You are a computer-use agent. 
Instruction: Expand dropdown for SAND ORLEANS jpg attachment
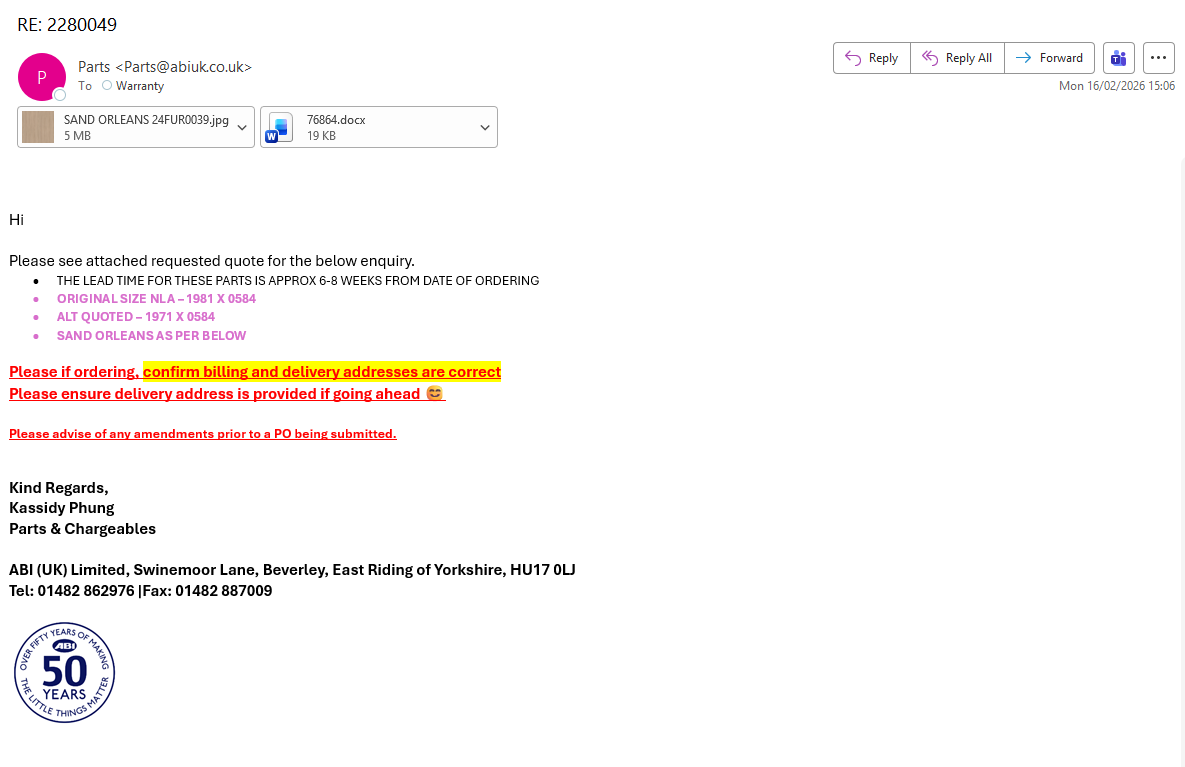coord(242,128)
